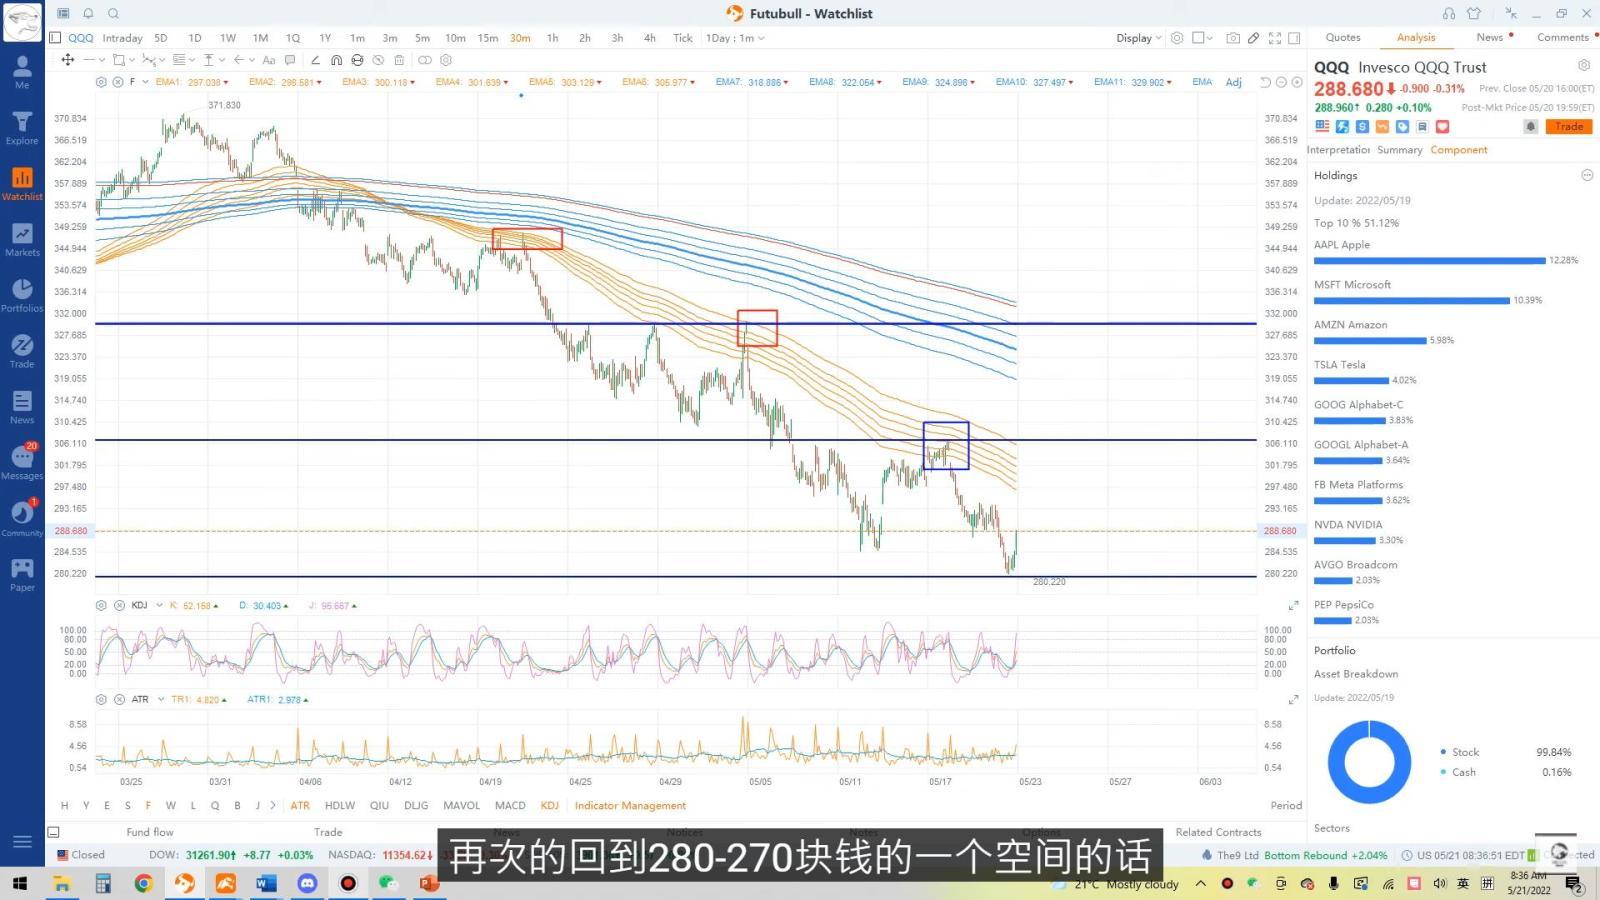Select the crosshair move tool
1600x900 pixels.
pyautogui.click(x=68, y=60)
